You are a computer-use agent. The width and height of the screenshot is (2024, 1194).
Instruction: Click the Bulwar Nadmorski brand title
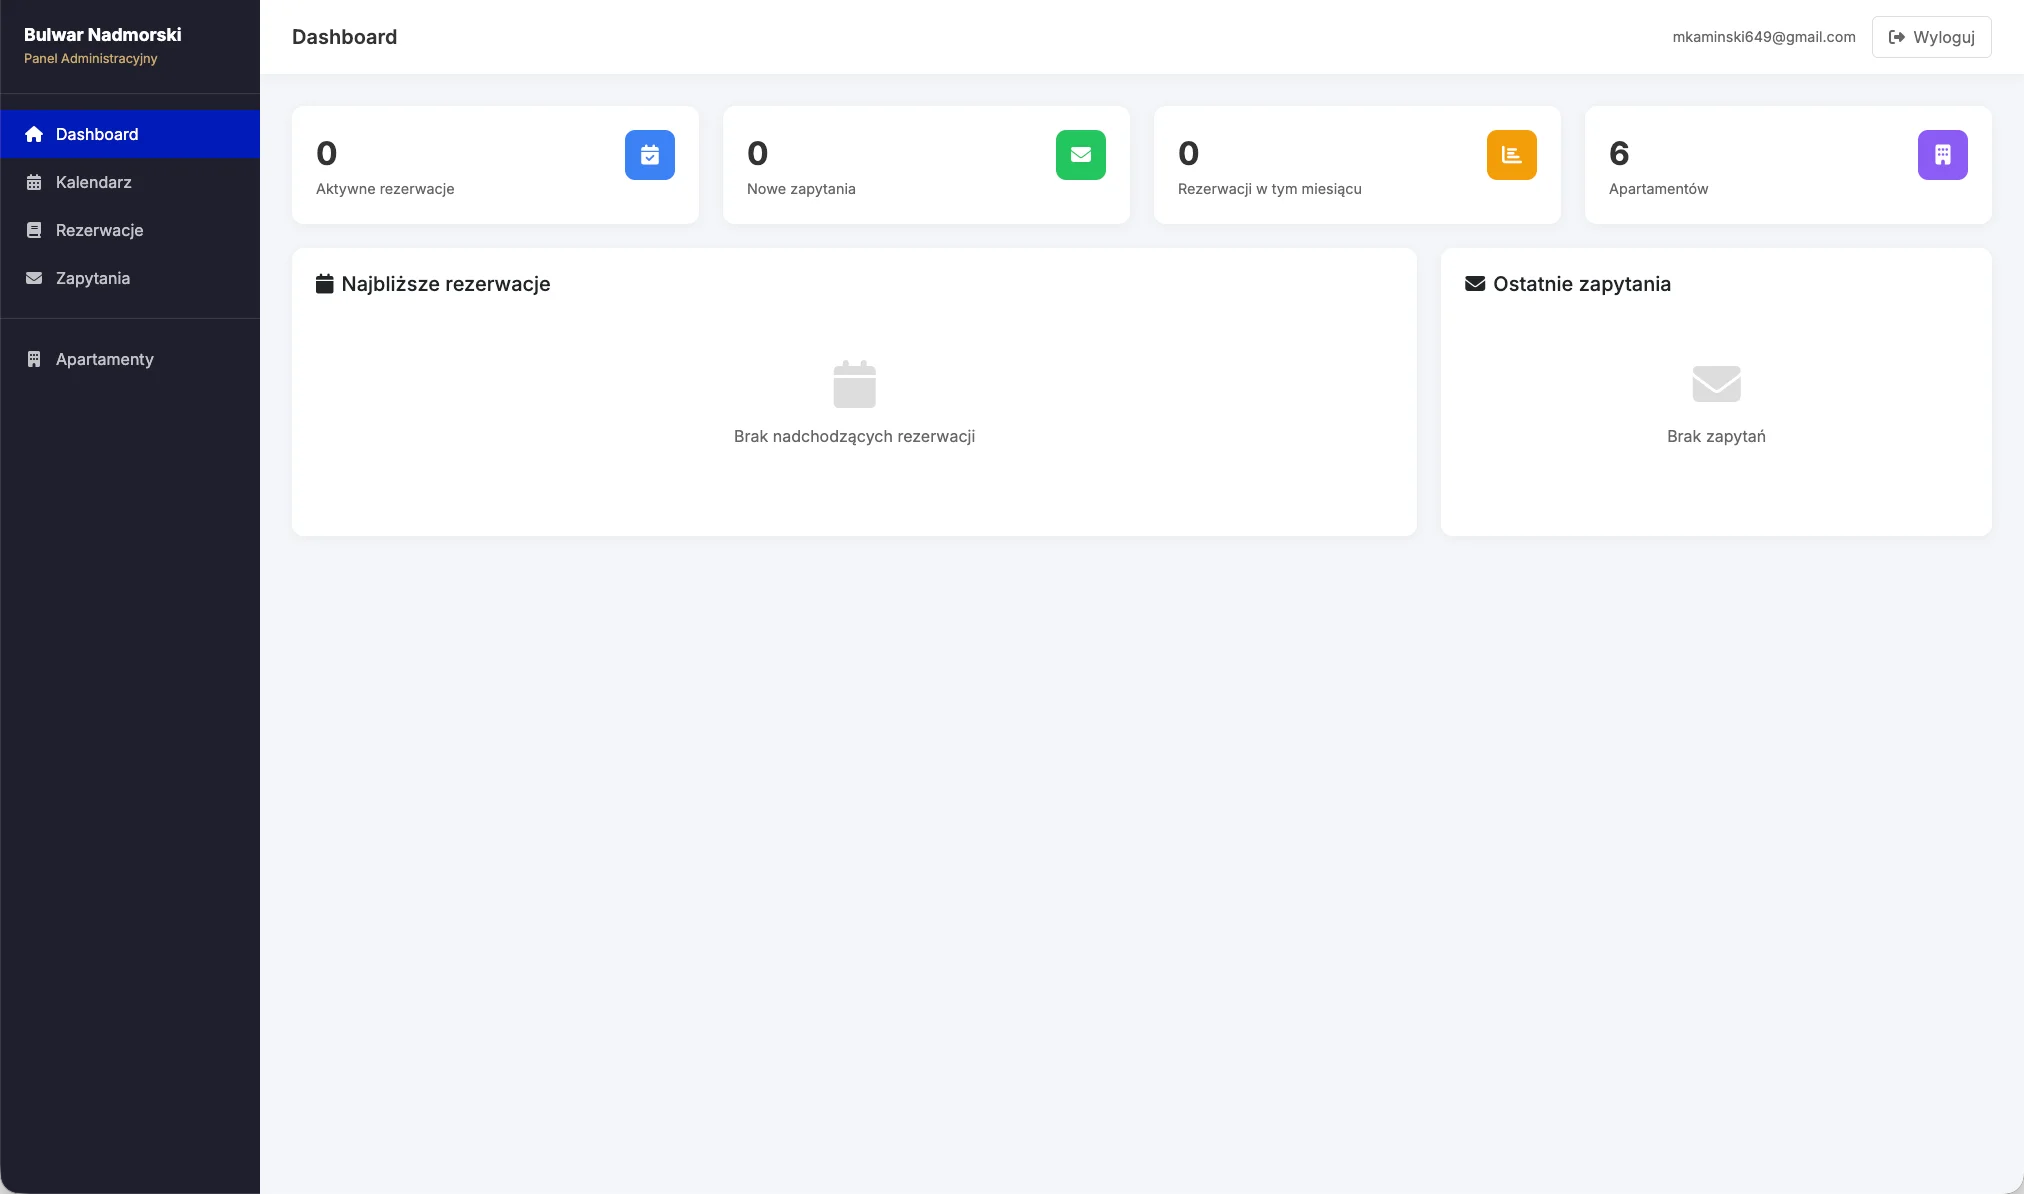[103, 35]
